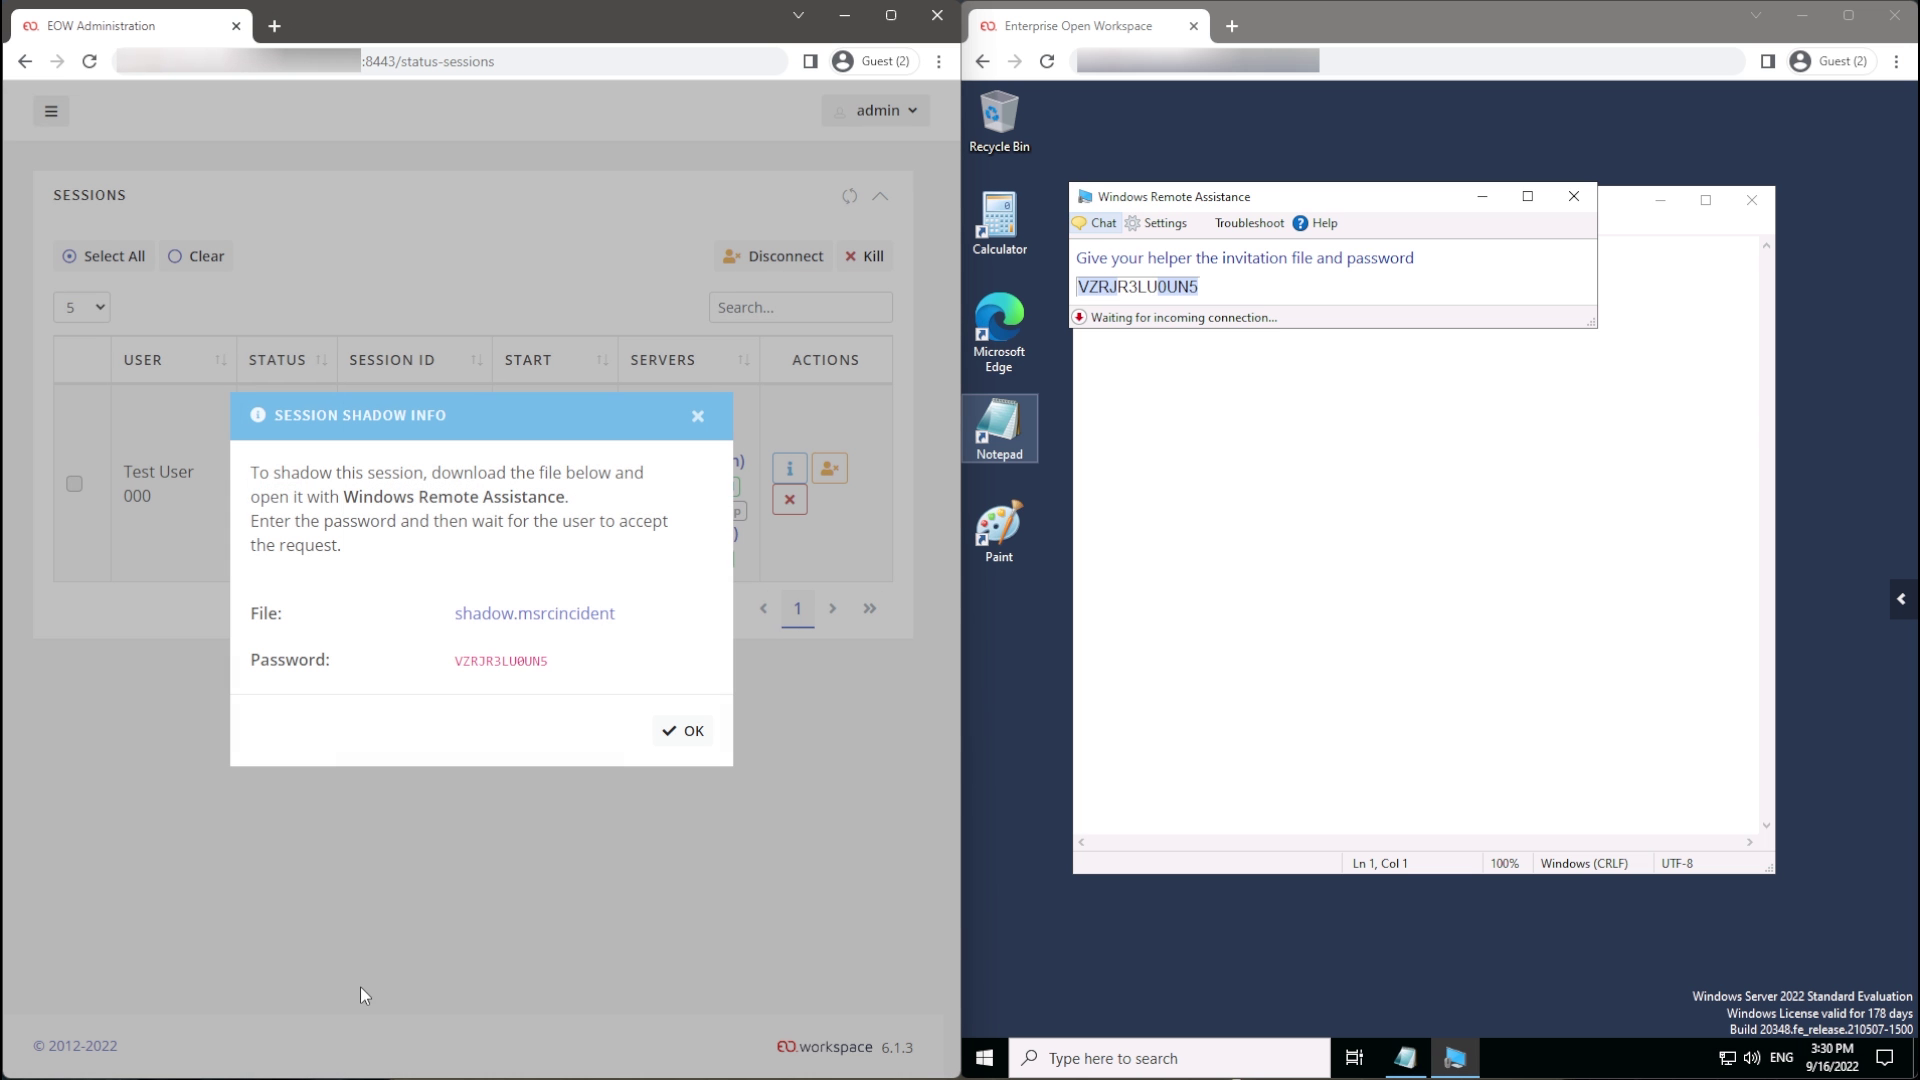The image size is (1920, 1080).
Task: Select the Notepad desktop shortcut
Action: pyautogui.click(x=999, y=429)
